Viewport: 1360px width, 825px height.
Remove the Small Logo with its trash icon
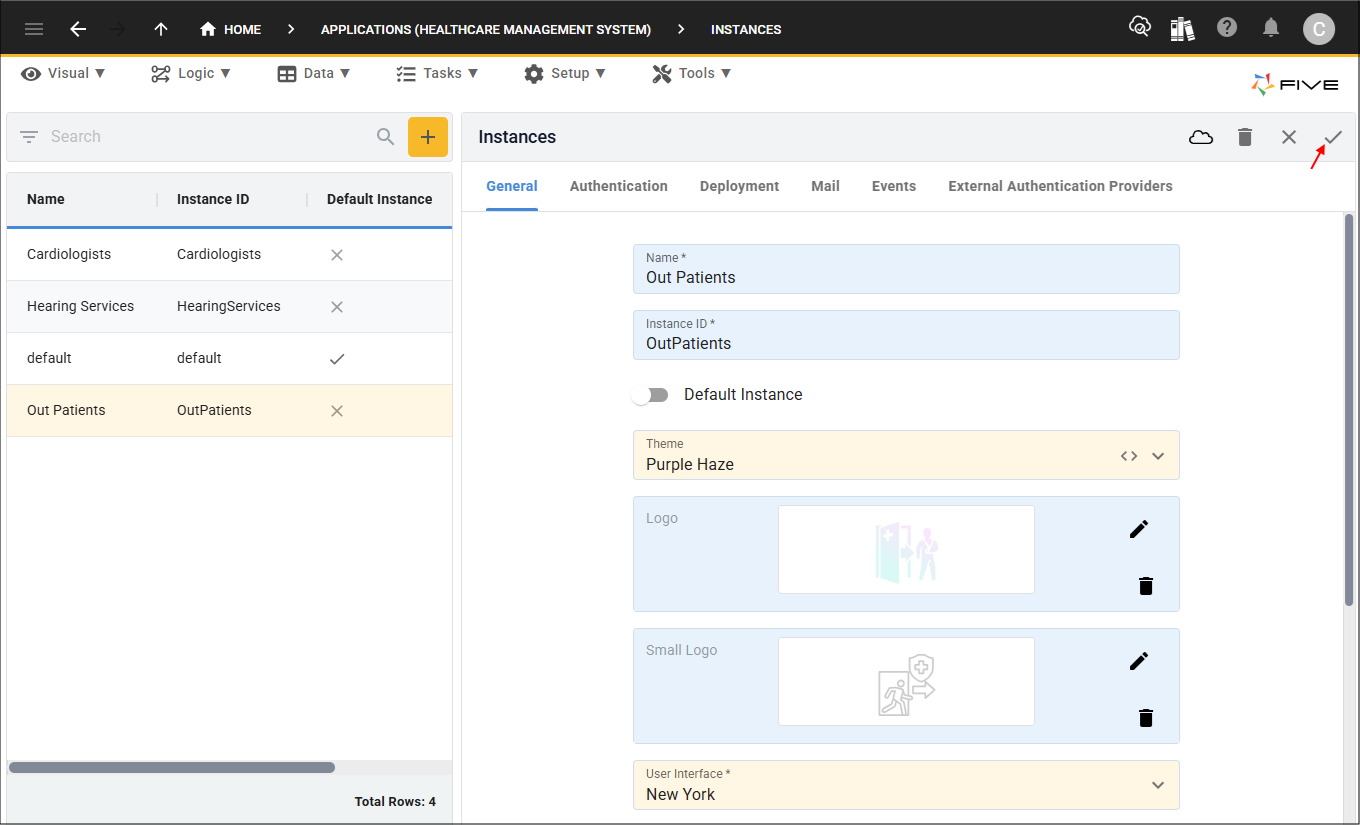[1146, 717]
